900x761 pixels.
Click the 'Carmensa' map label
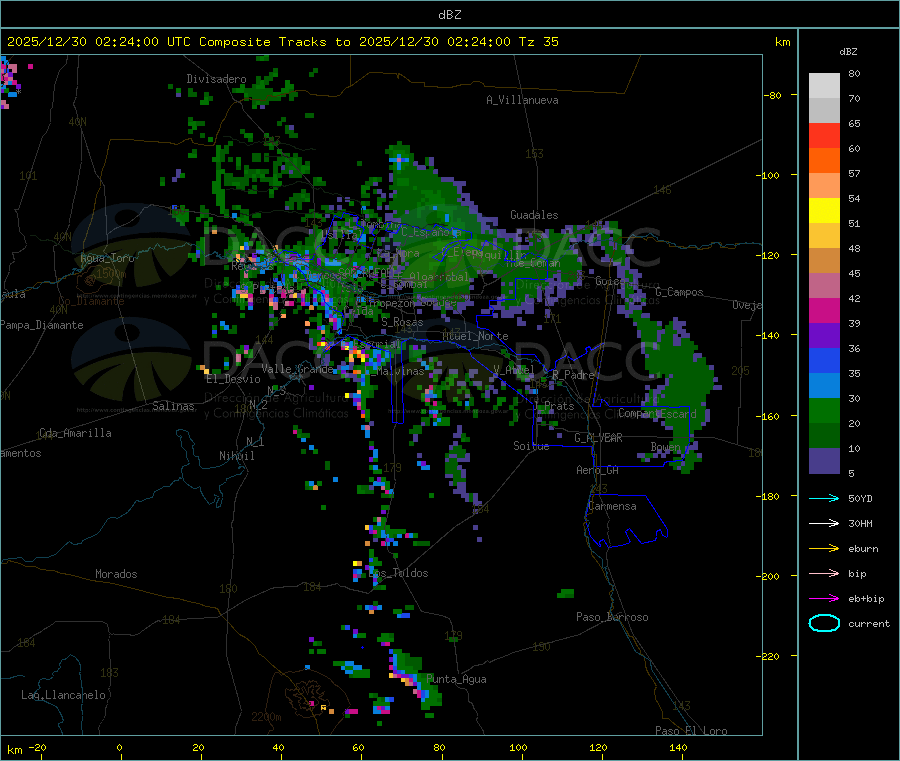tap(612, 507)
